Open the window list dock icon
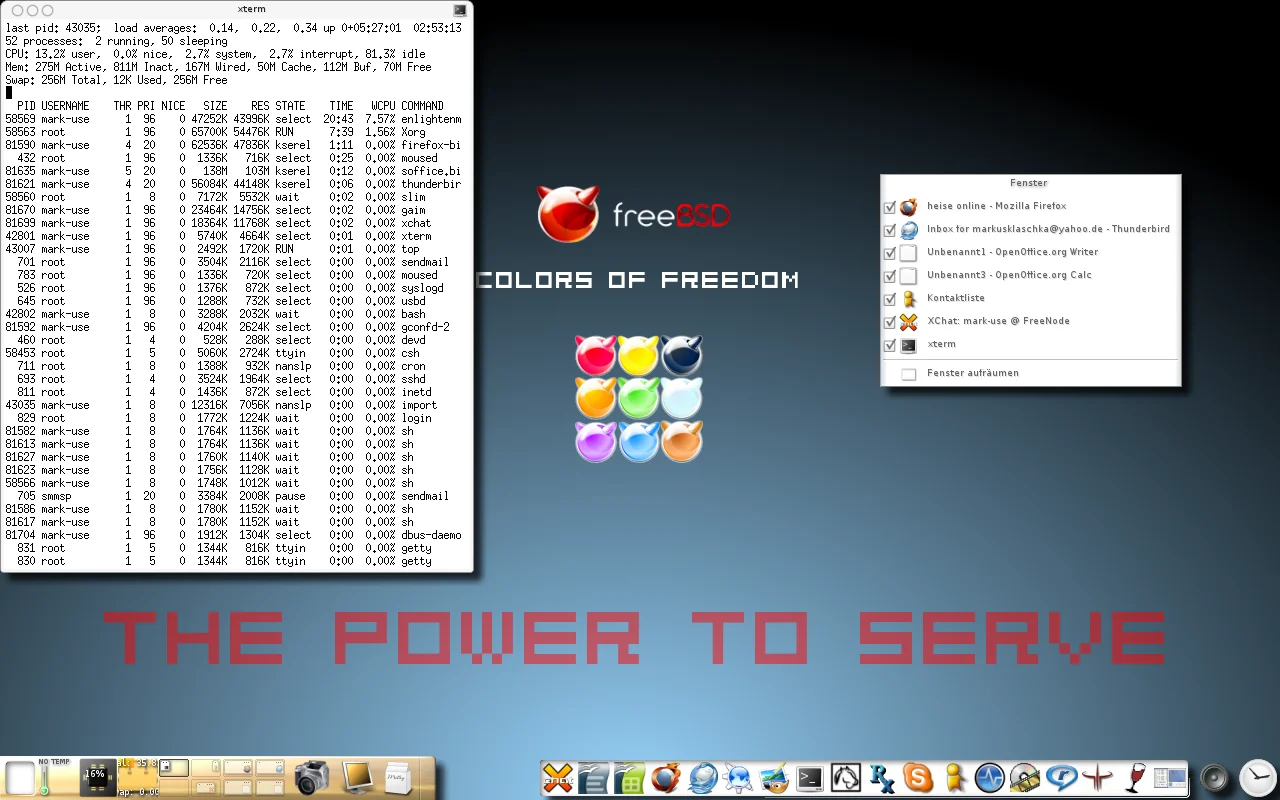Screen dimensions: 1280x800 coord(1170,777)
